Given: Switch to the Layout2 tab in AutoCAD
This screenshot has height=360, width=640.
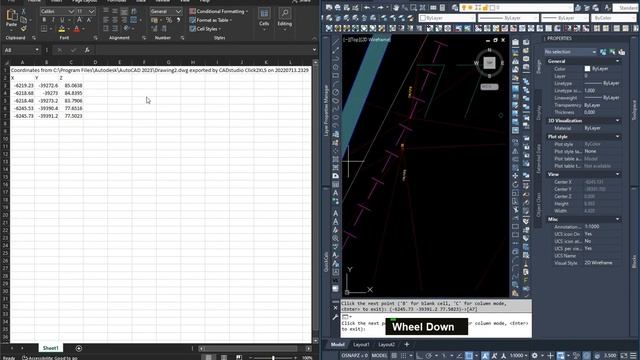Looking at the screenshot, I should pos(386,344).
